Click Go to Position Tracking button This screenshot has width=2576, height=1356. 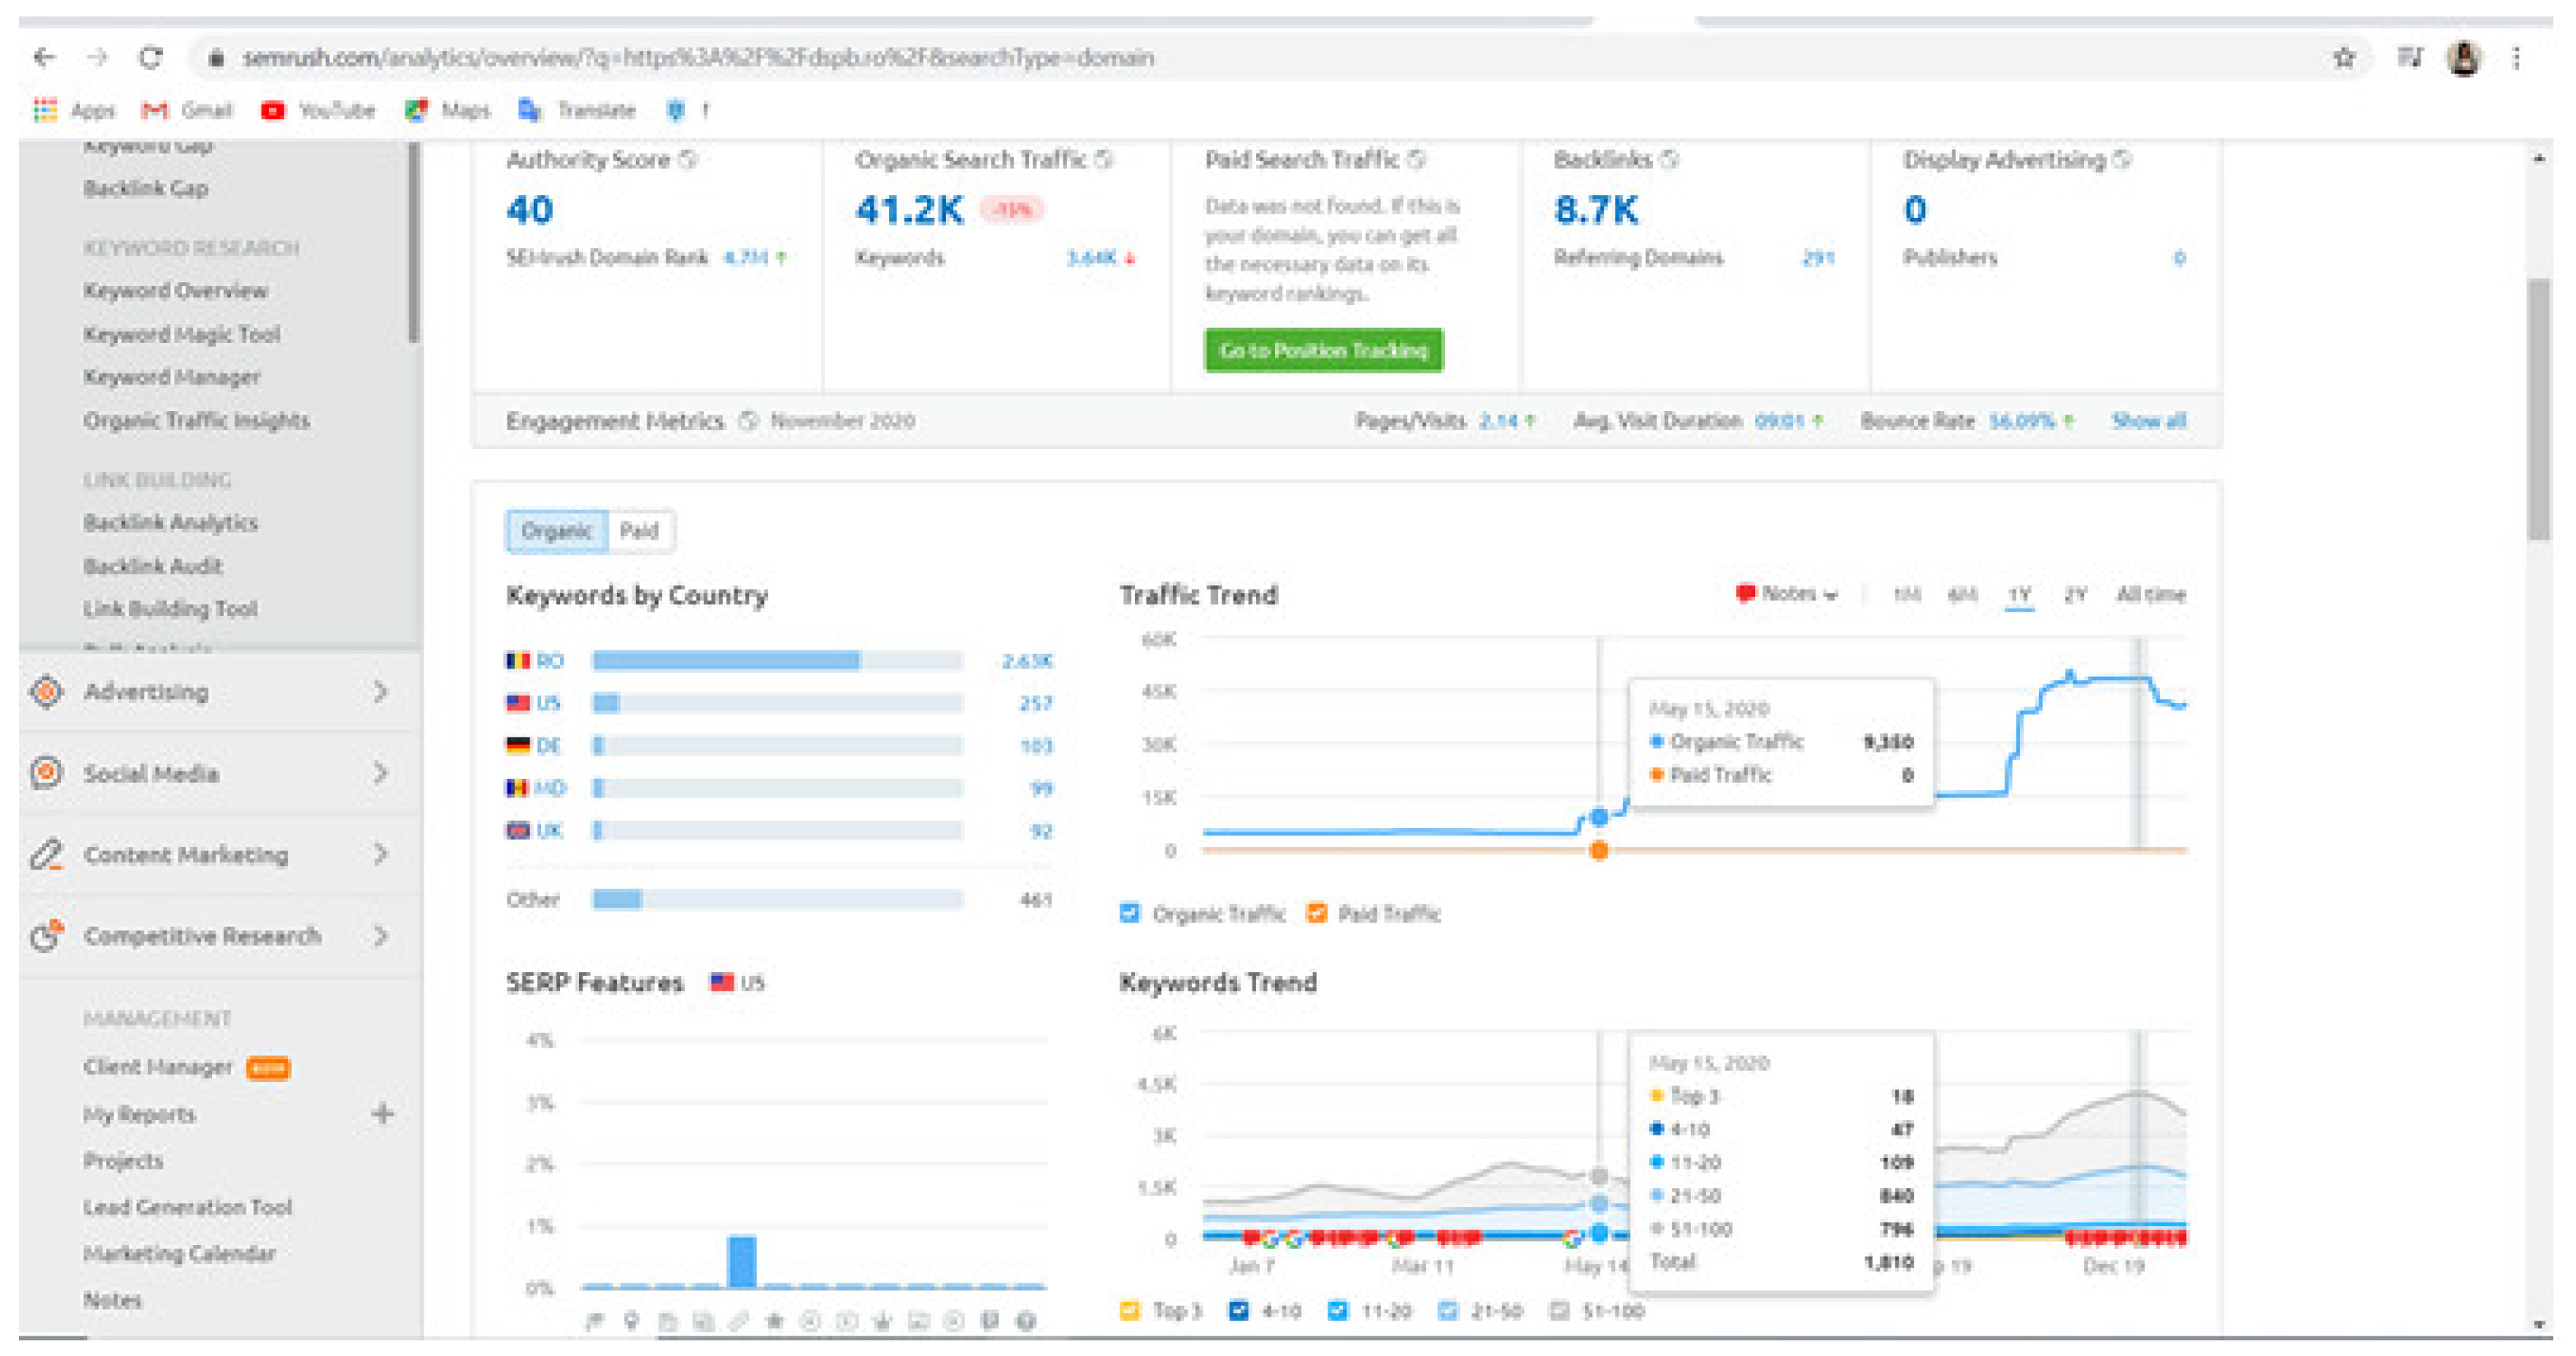[x=1323, y=351]
